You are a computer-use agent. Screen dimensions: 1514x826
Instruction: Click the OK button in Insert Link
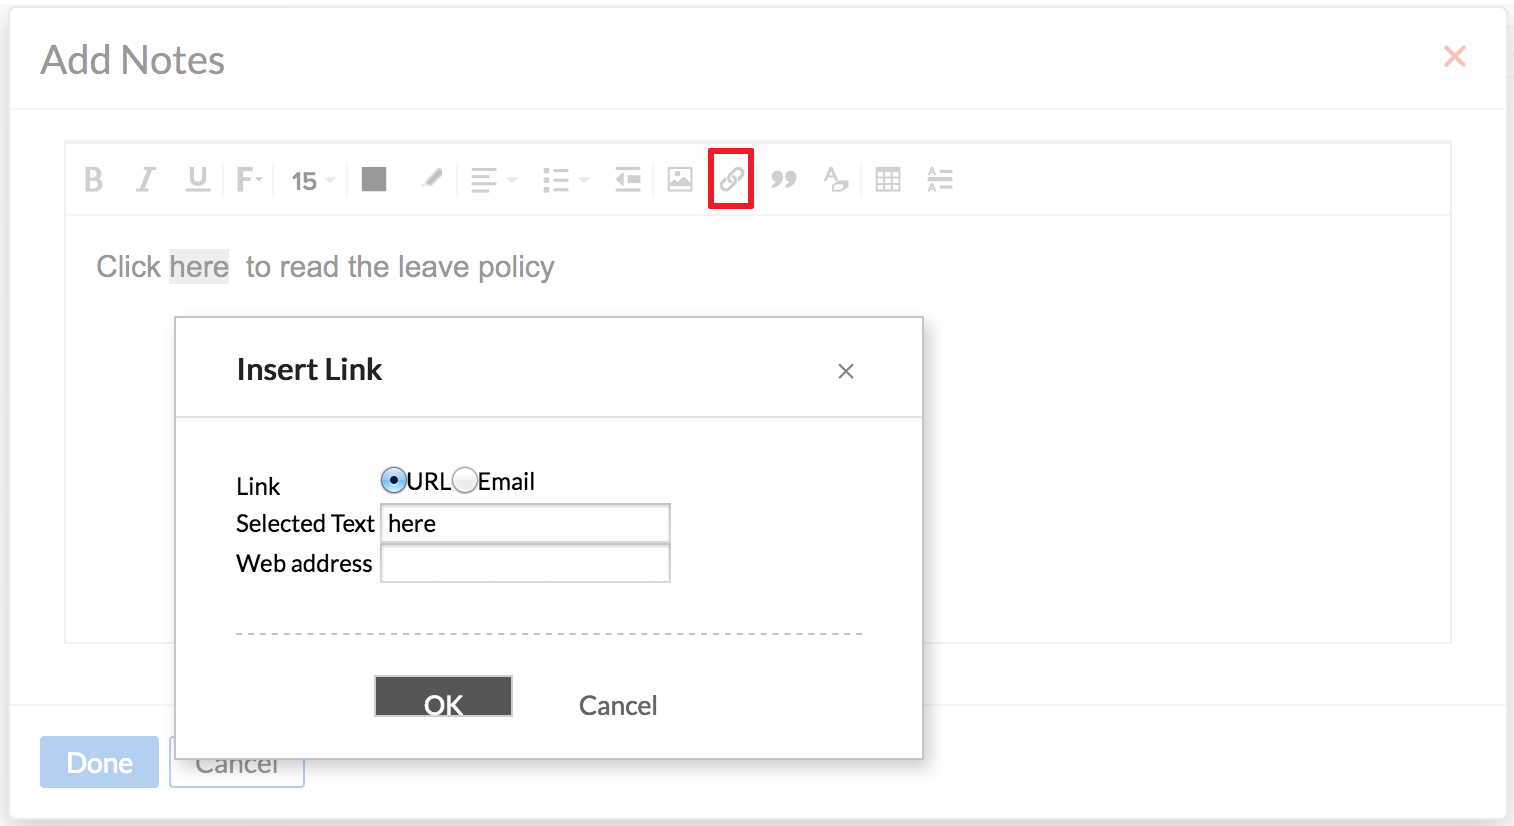click(443, 696)
